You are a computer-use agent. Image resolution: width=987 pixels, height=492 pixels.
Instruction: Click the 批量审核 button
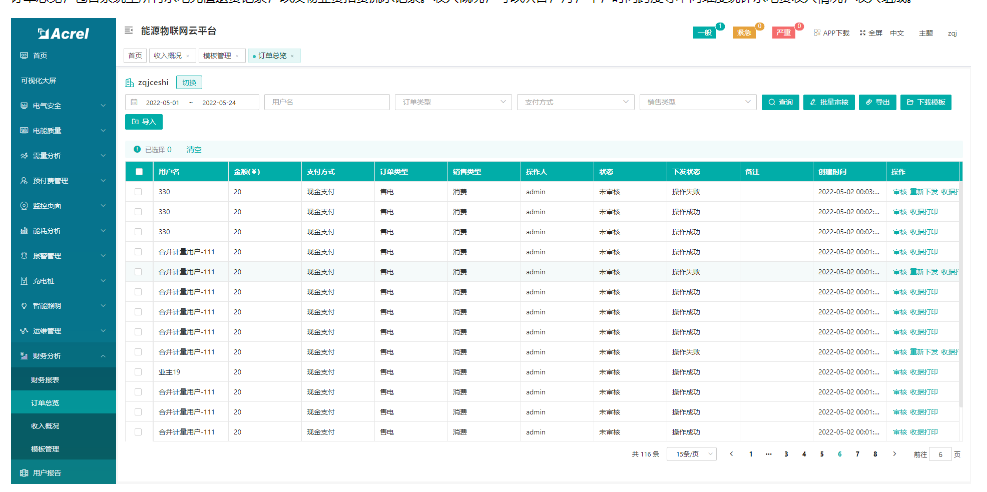click(828, 102)
